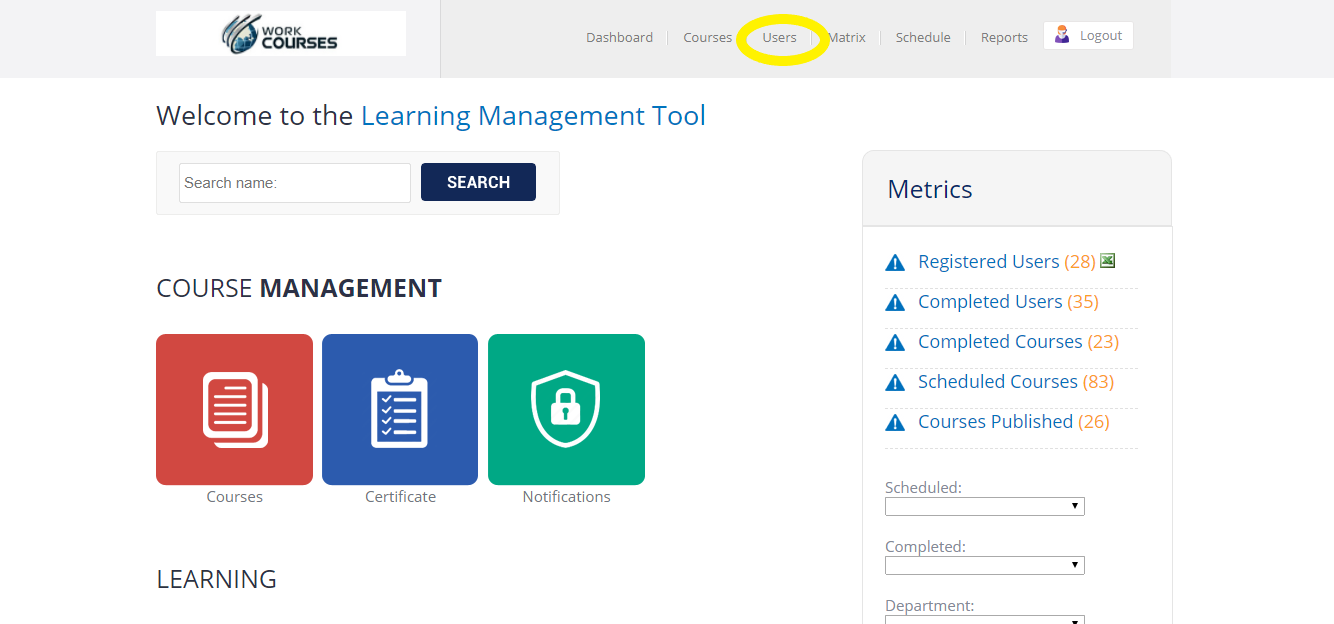Expand the Scheduled dropdown

(984, 507)
